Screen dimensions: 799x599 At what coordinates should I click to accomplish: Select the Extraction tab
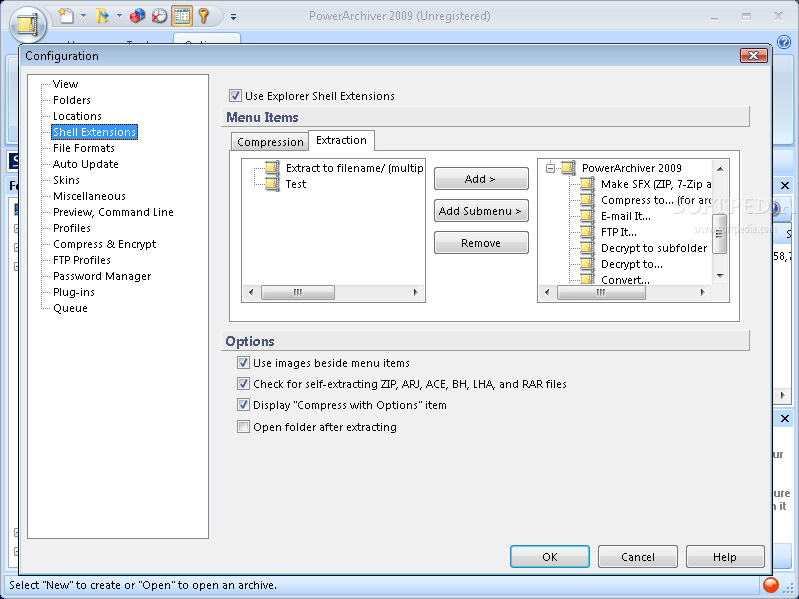coord(341,140)
